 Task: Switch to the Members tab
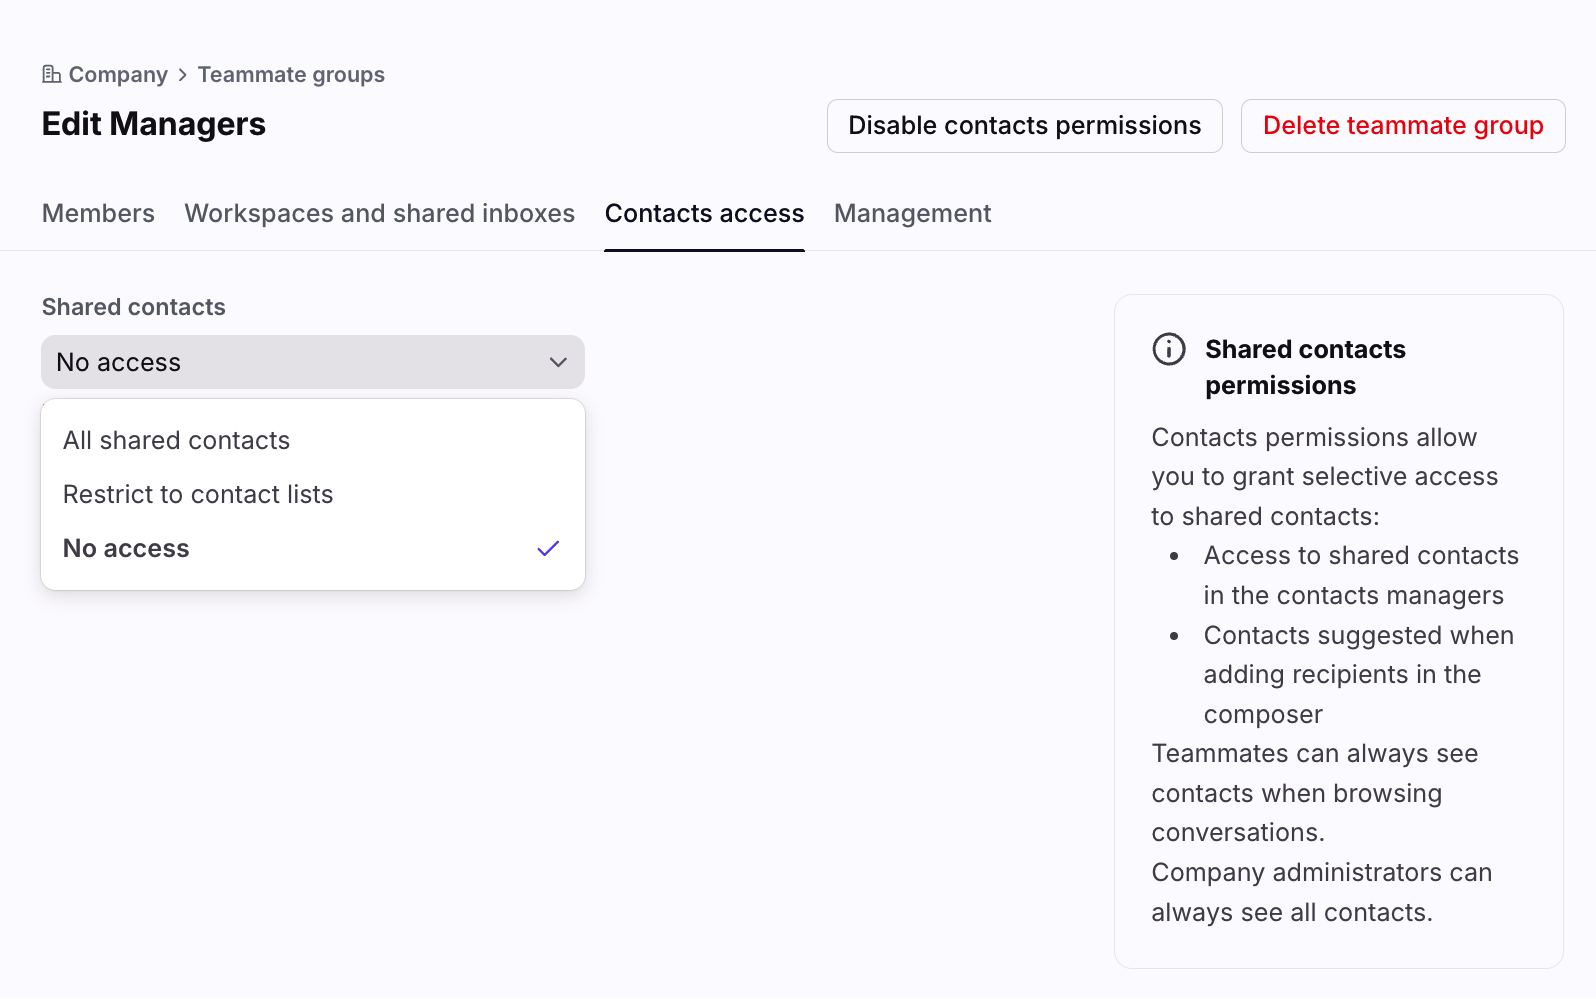(98, 214)
